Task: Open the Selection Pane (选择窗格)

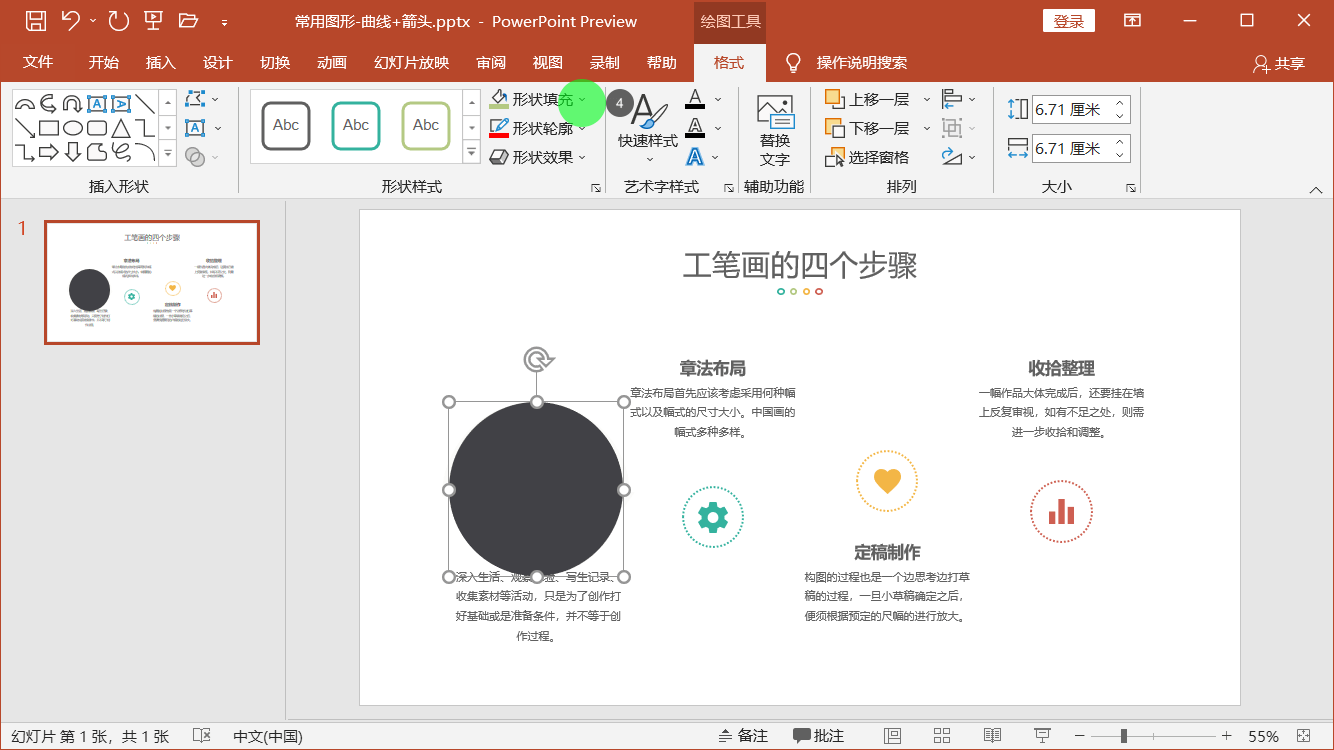Action: 868,157
